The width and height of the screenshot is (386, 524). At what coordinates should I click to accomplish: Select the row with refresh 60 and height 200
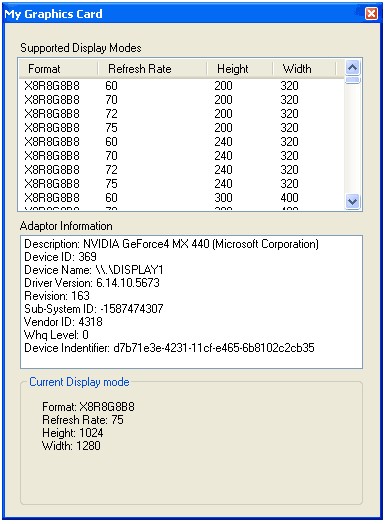click(181, 86)
